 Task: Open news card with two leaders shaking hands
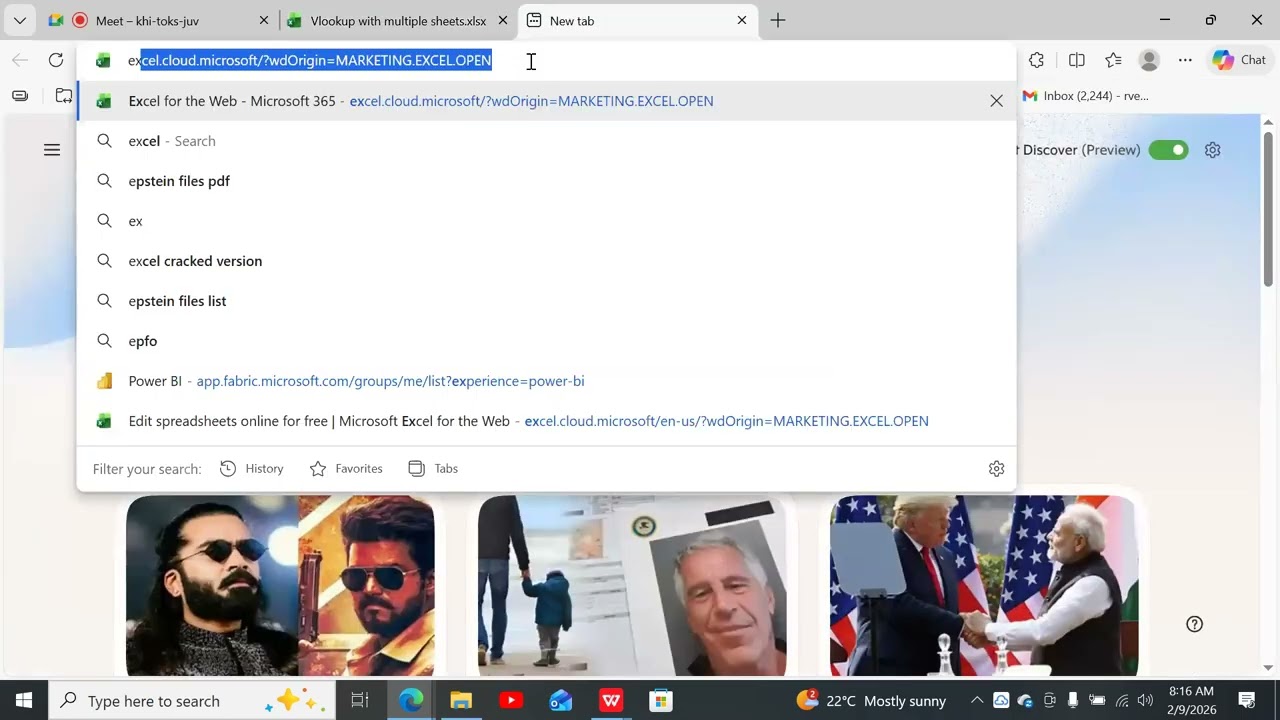click(984, 586)
